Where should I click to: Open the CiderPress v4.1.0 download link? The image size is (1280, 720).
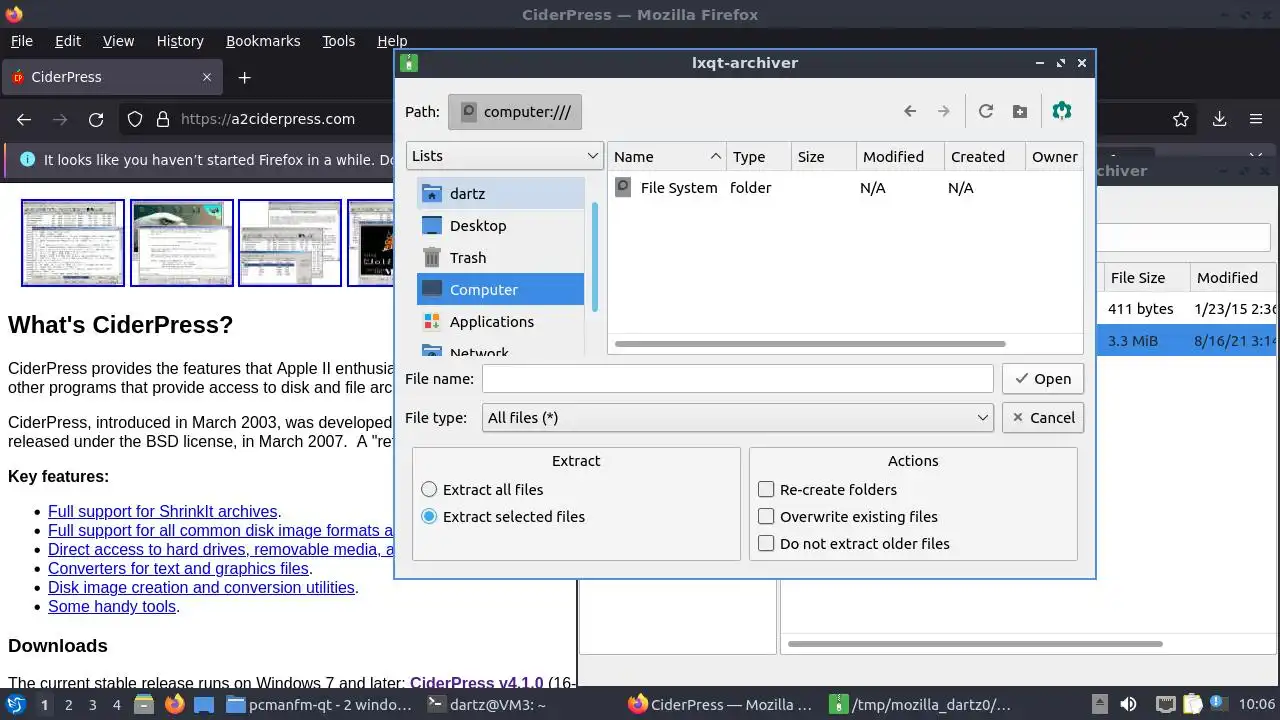(x=476, y=684)
